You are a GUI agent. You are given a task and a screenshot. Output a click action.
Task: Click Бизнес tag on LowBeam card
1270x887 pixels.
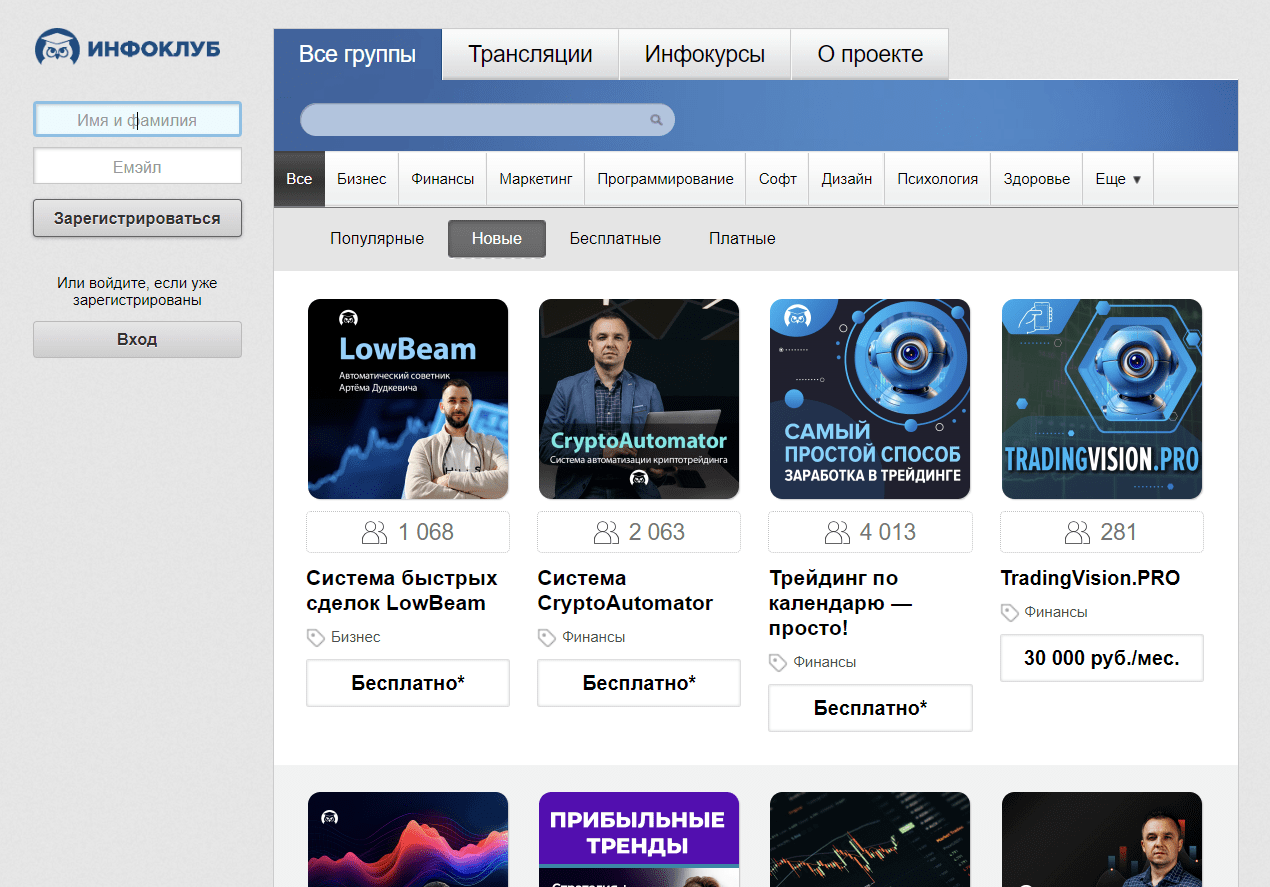356,637
